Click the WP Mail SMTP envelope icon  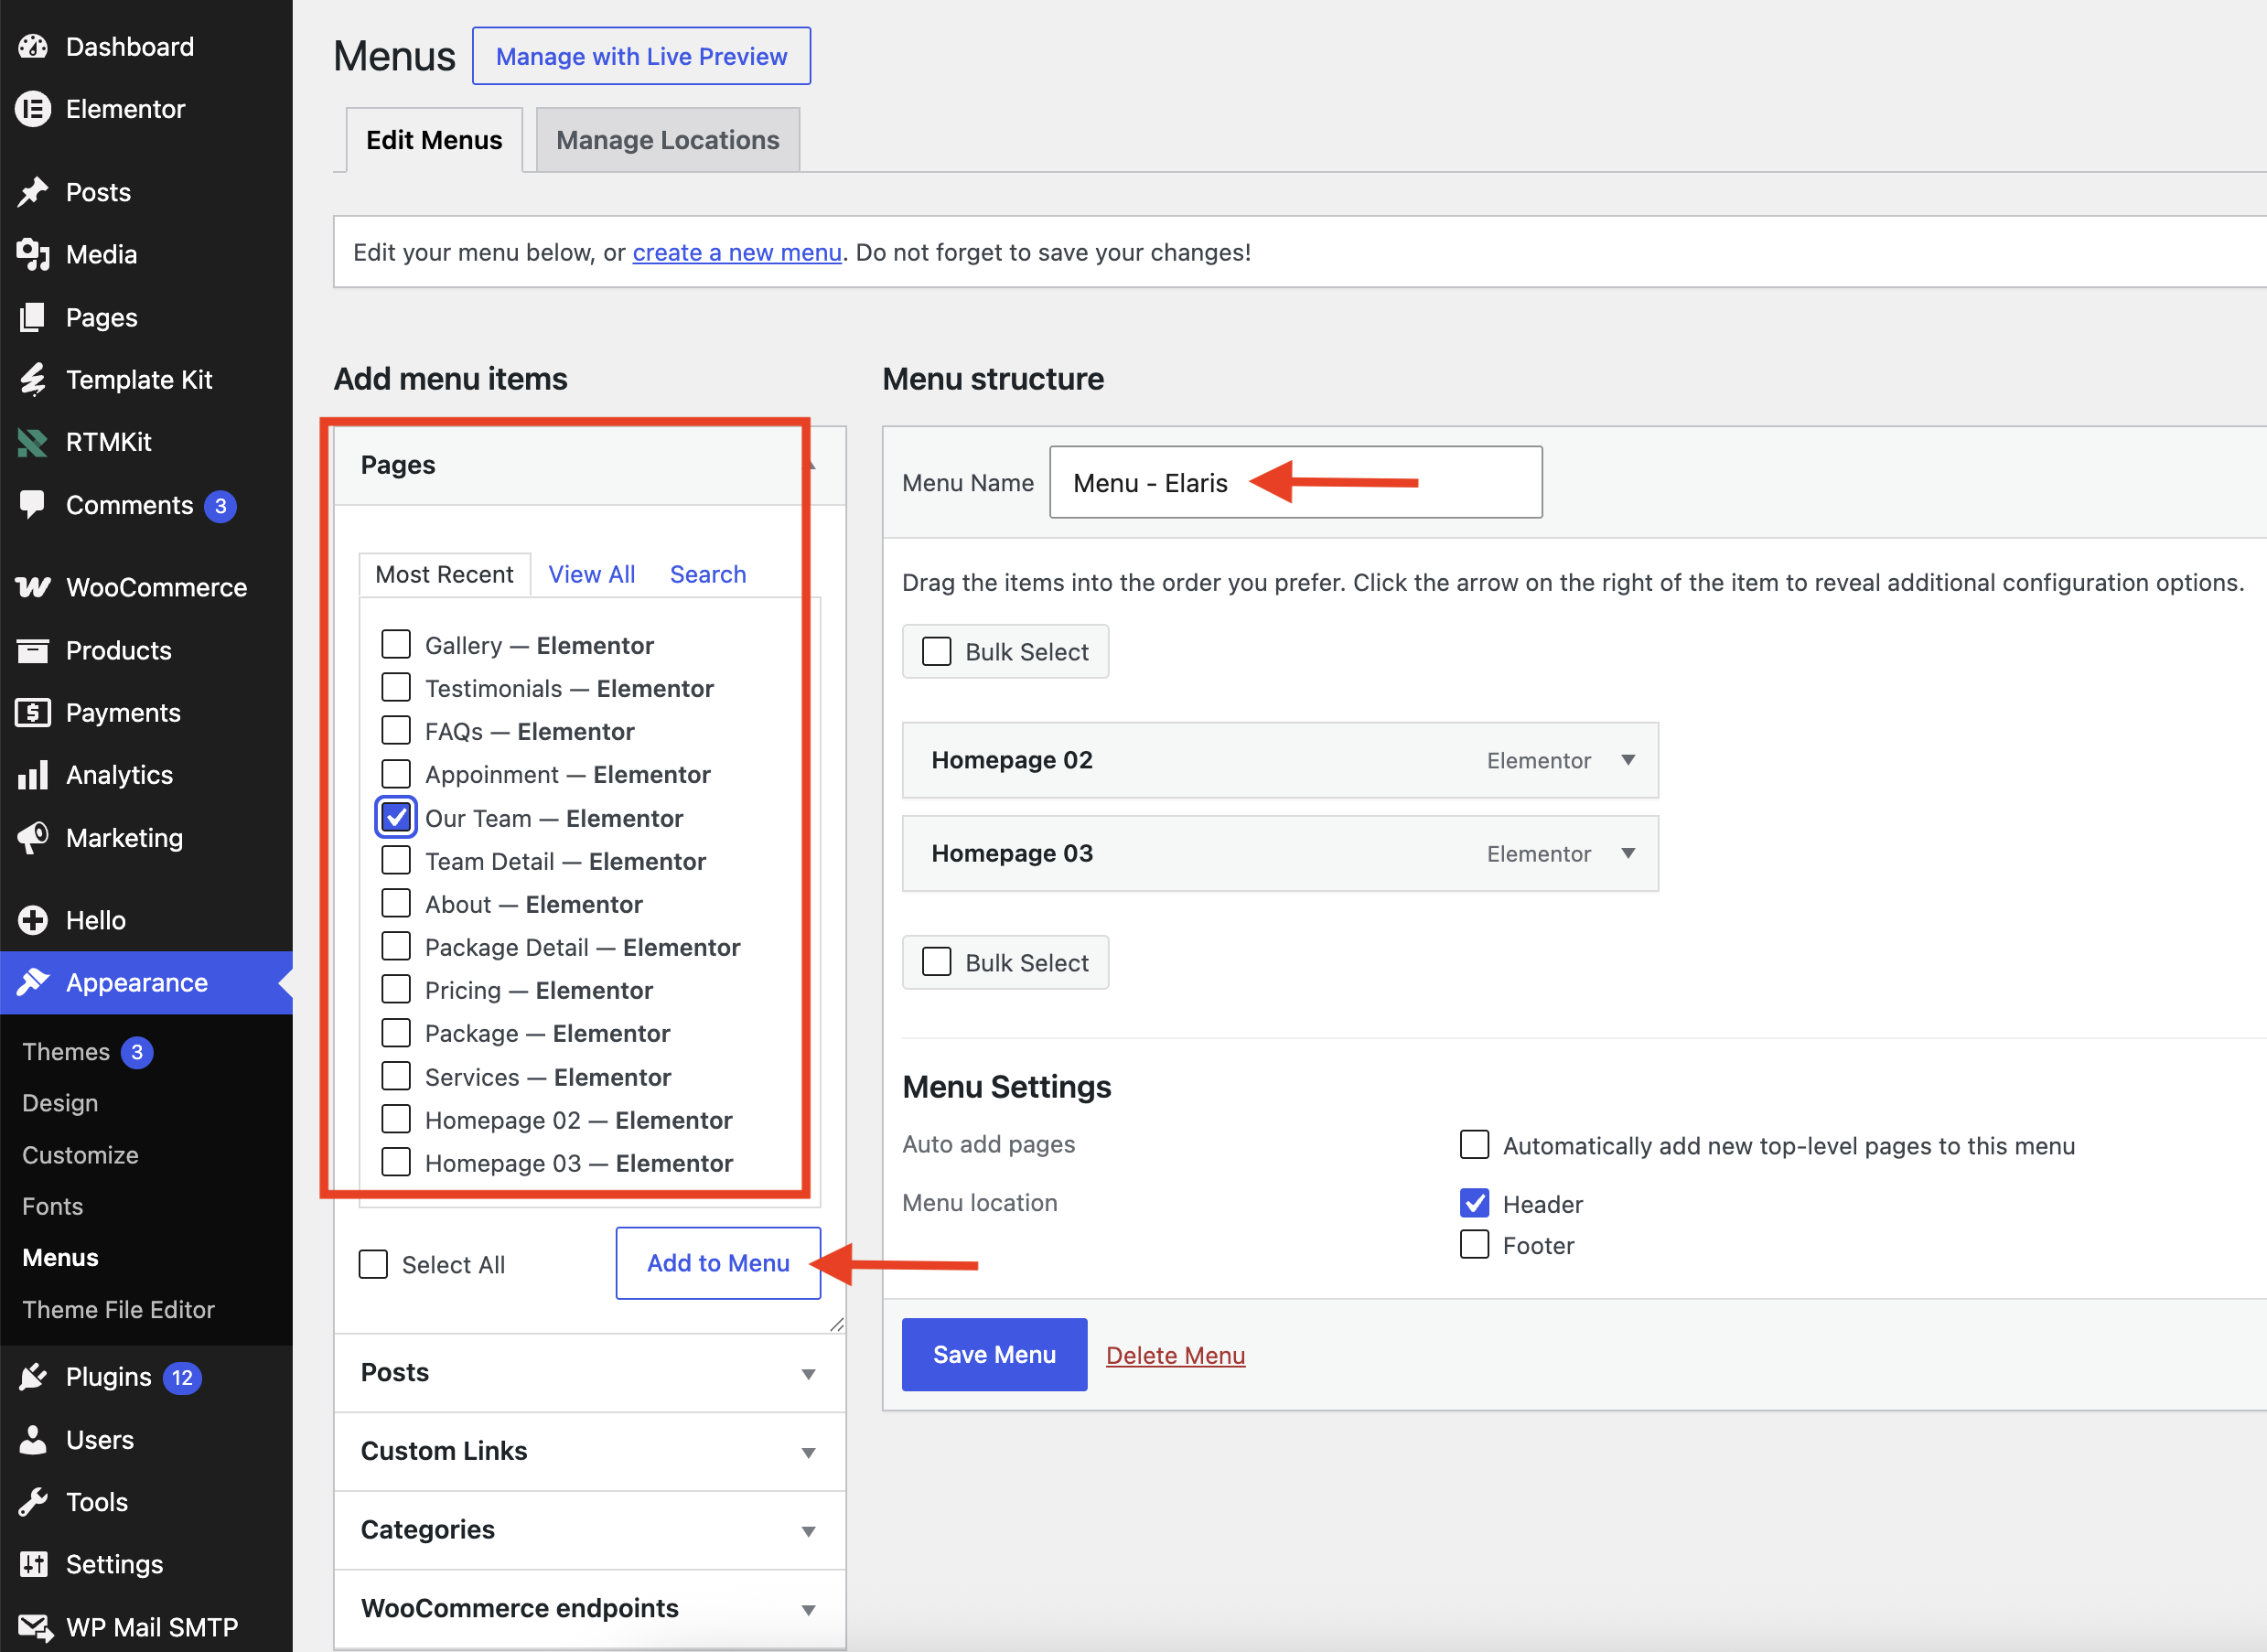(x=35, y=1627)
